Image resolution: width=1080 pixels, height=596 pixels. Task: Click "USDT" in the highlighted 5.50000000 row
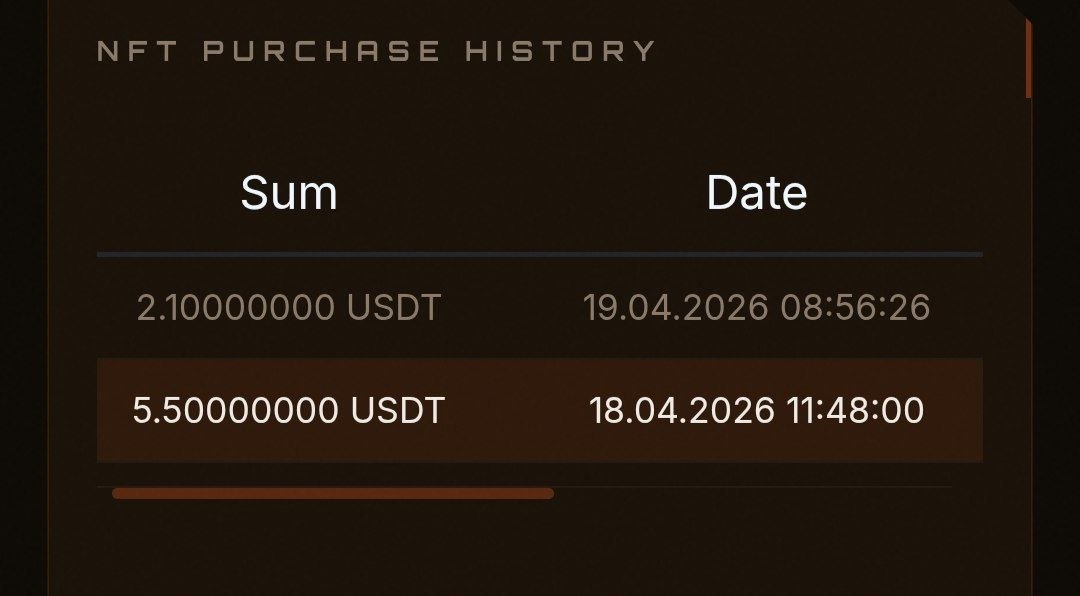point(397,410)
